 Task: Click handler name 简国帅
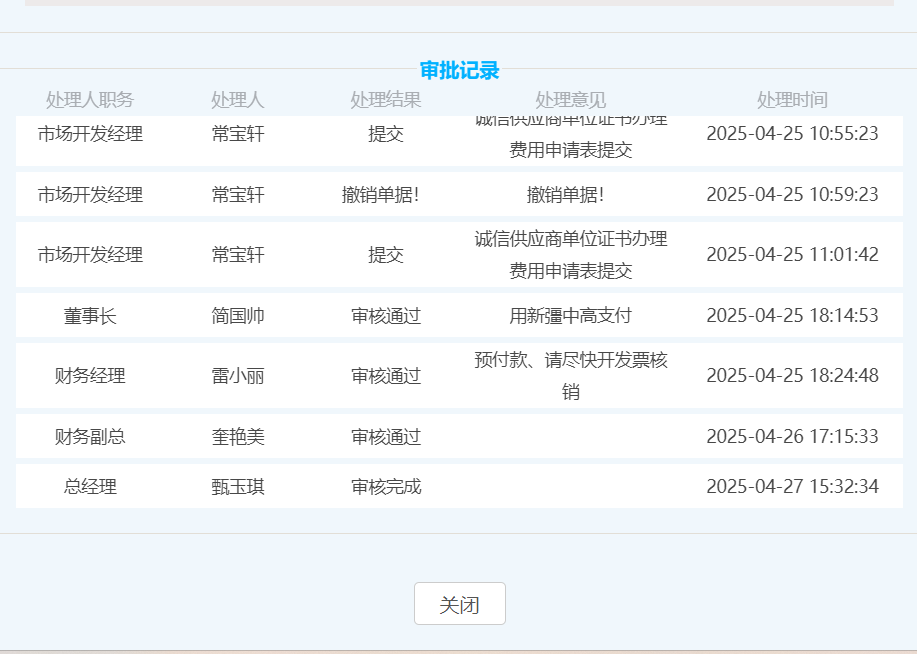pos(238,316)
